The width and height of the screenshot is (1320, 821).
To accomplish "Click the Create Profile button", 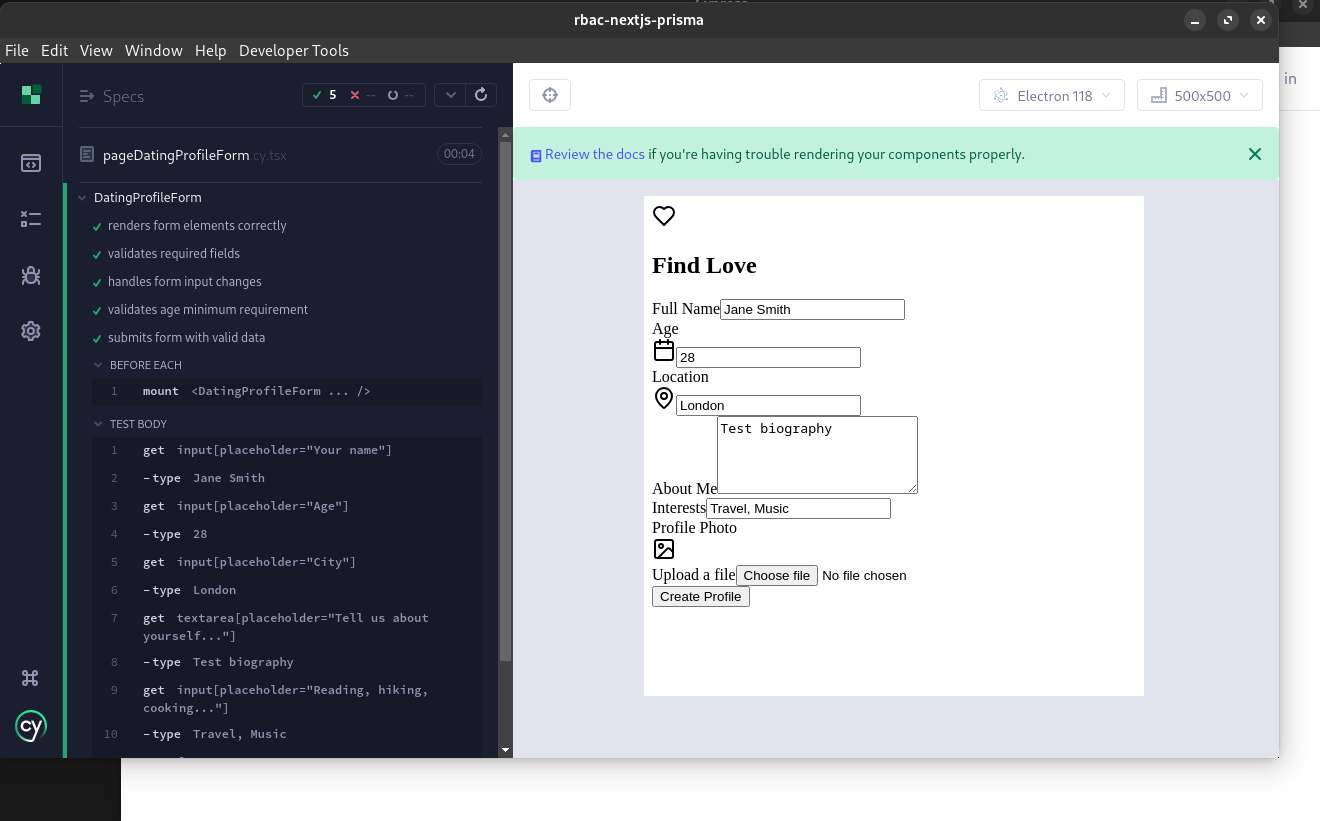I will (x=701, y=596).
